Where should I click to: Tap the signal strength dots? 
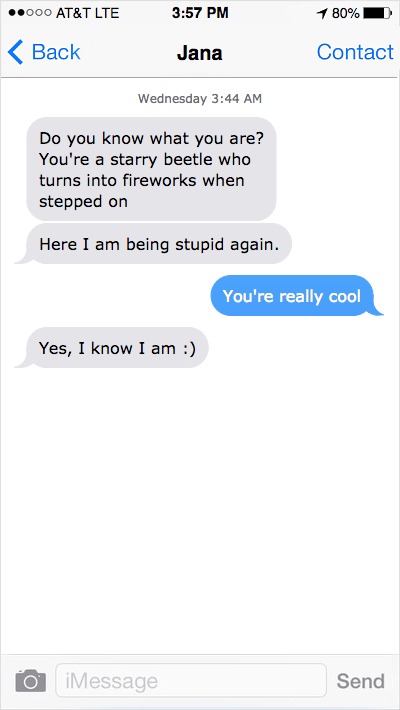click(30, 13)
